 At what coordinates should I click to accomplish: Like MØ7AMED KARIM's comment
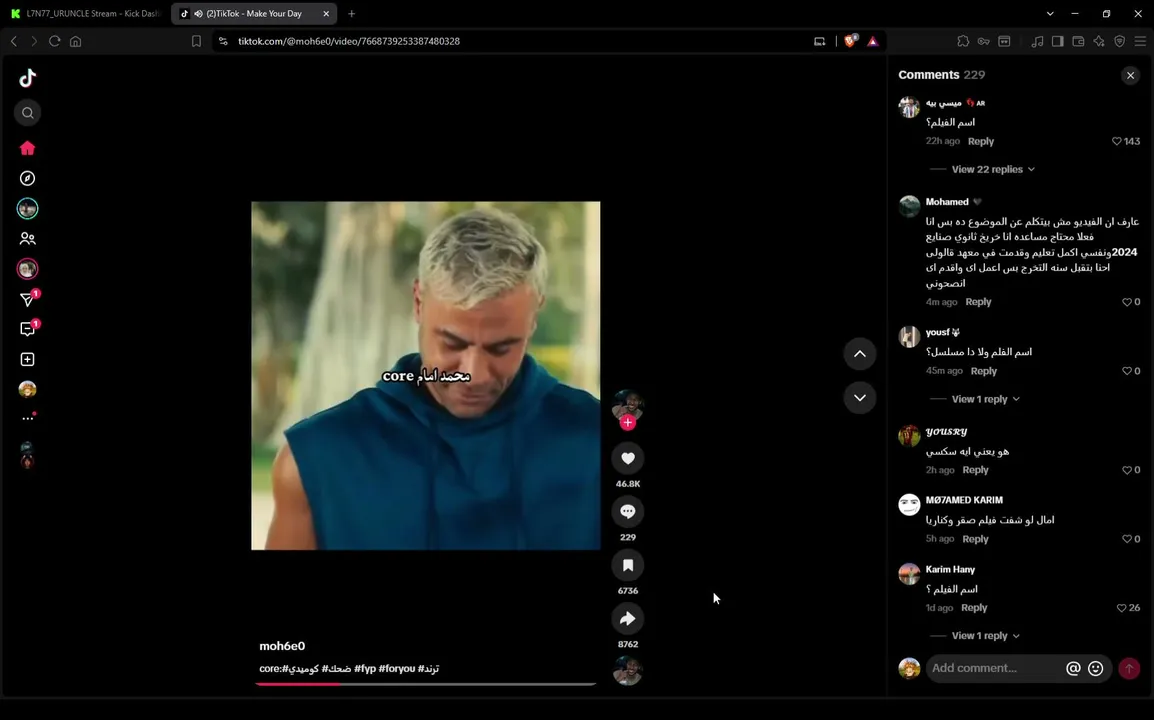click(1127, 539)
